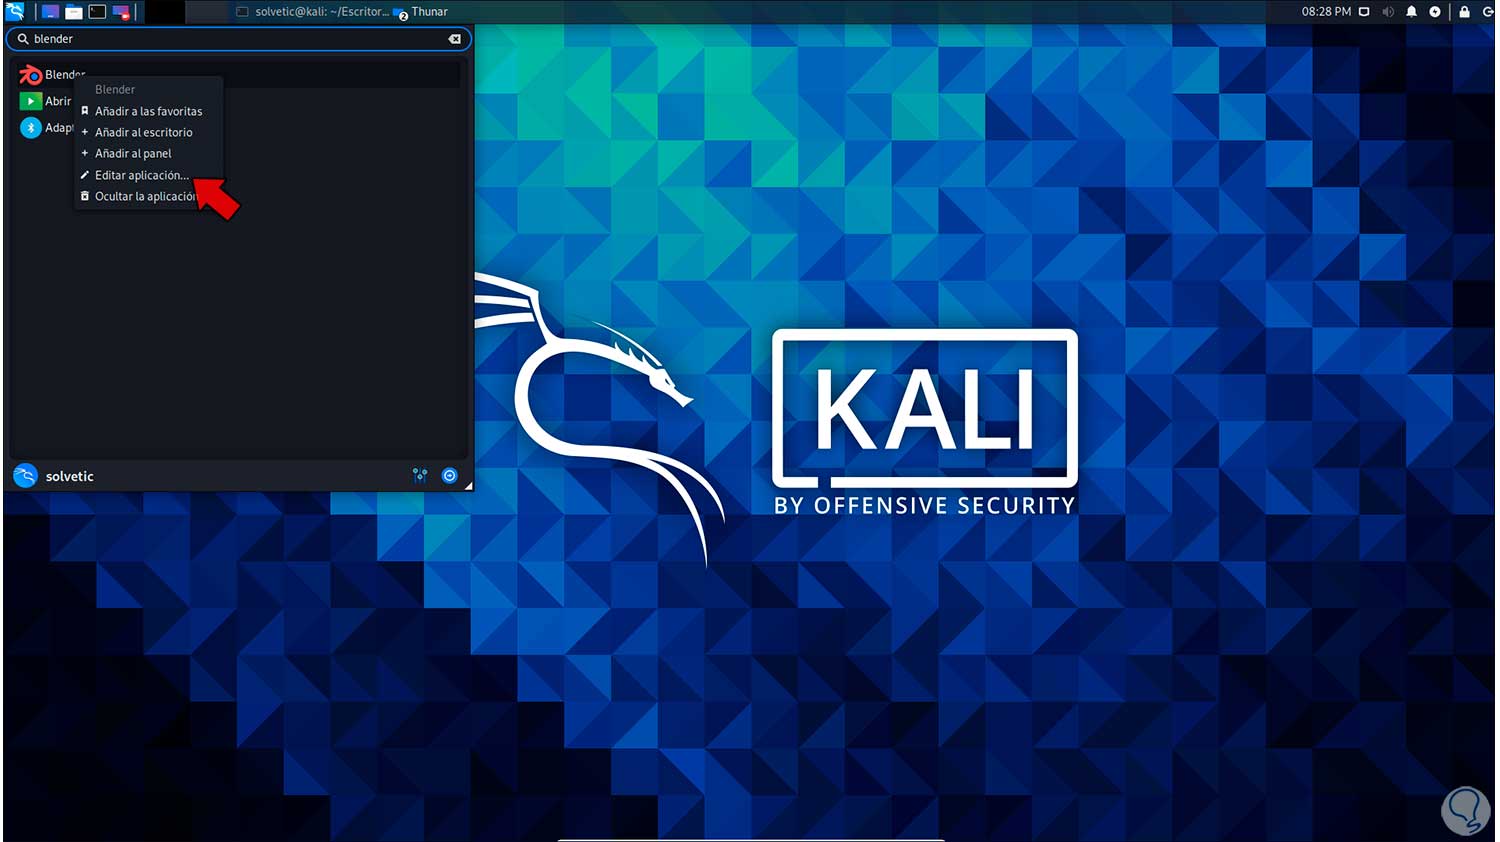
Task: Click the 08:28 PM panel clock
Action: tap(1326, 12)
